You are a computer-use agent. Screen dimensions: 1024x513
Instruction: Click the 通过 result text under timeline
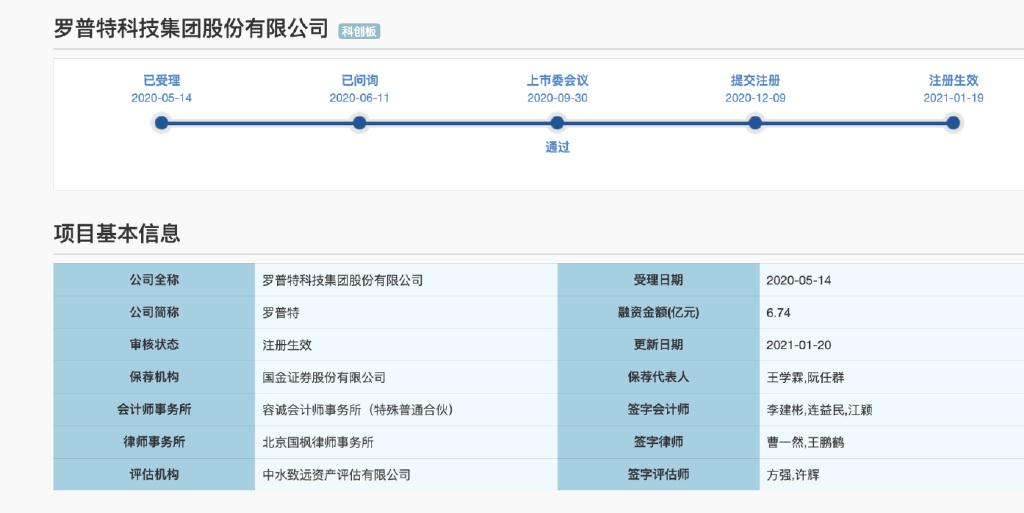557,147
